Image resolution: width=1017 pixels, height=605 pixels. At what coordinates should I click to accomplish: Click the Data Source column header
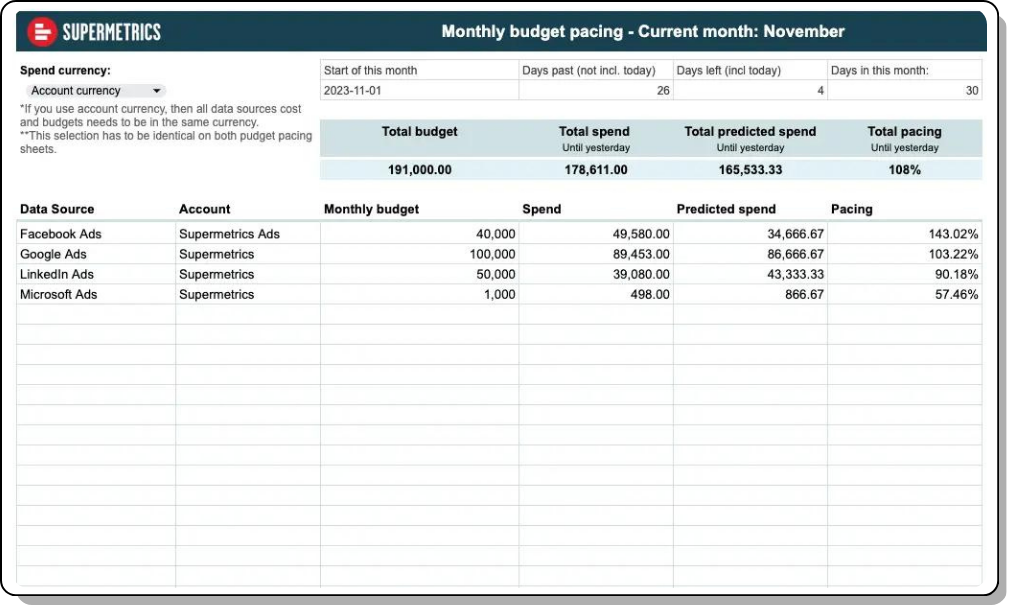tap(57, 209)
